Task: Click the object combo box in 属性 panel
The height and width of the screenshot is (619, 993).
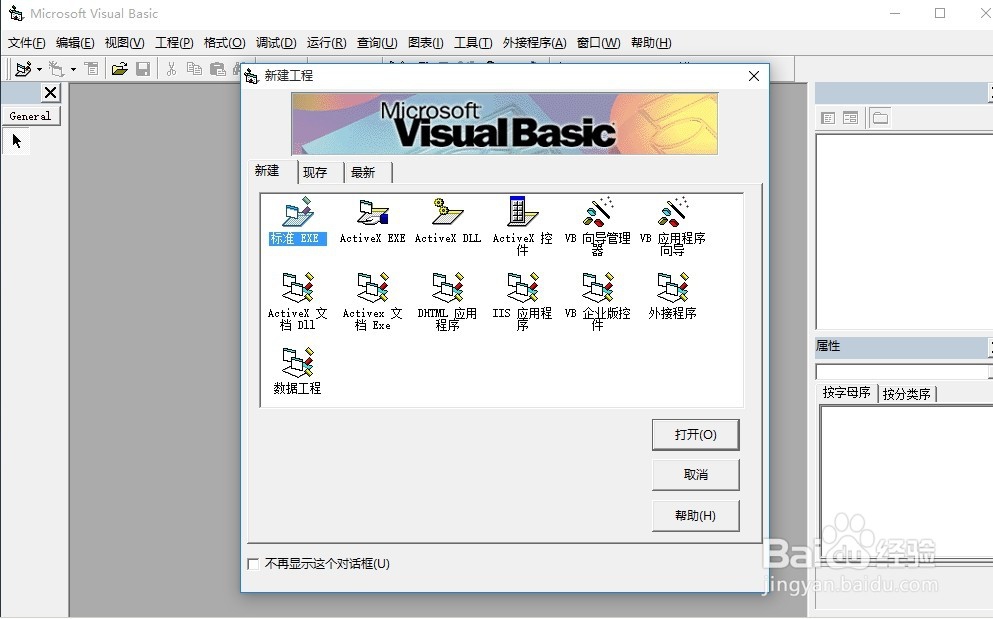Action: tap(903, 372)
